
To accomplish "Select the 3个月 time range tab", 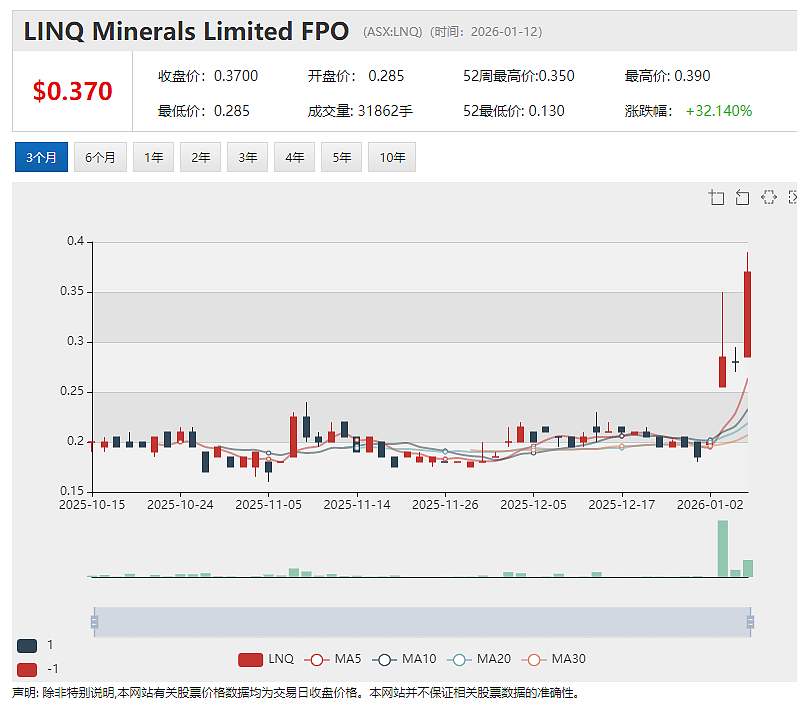I will (41, 157).
